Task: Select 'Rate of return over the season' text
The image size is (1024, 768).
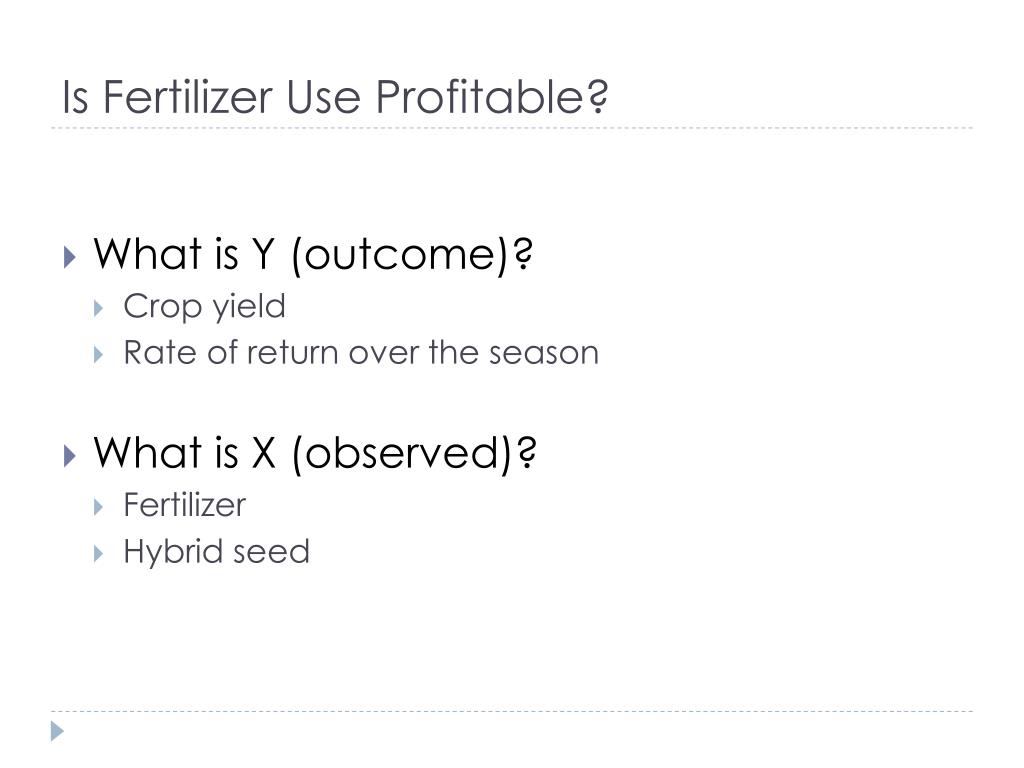Action: (x=361, y=353)
